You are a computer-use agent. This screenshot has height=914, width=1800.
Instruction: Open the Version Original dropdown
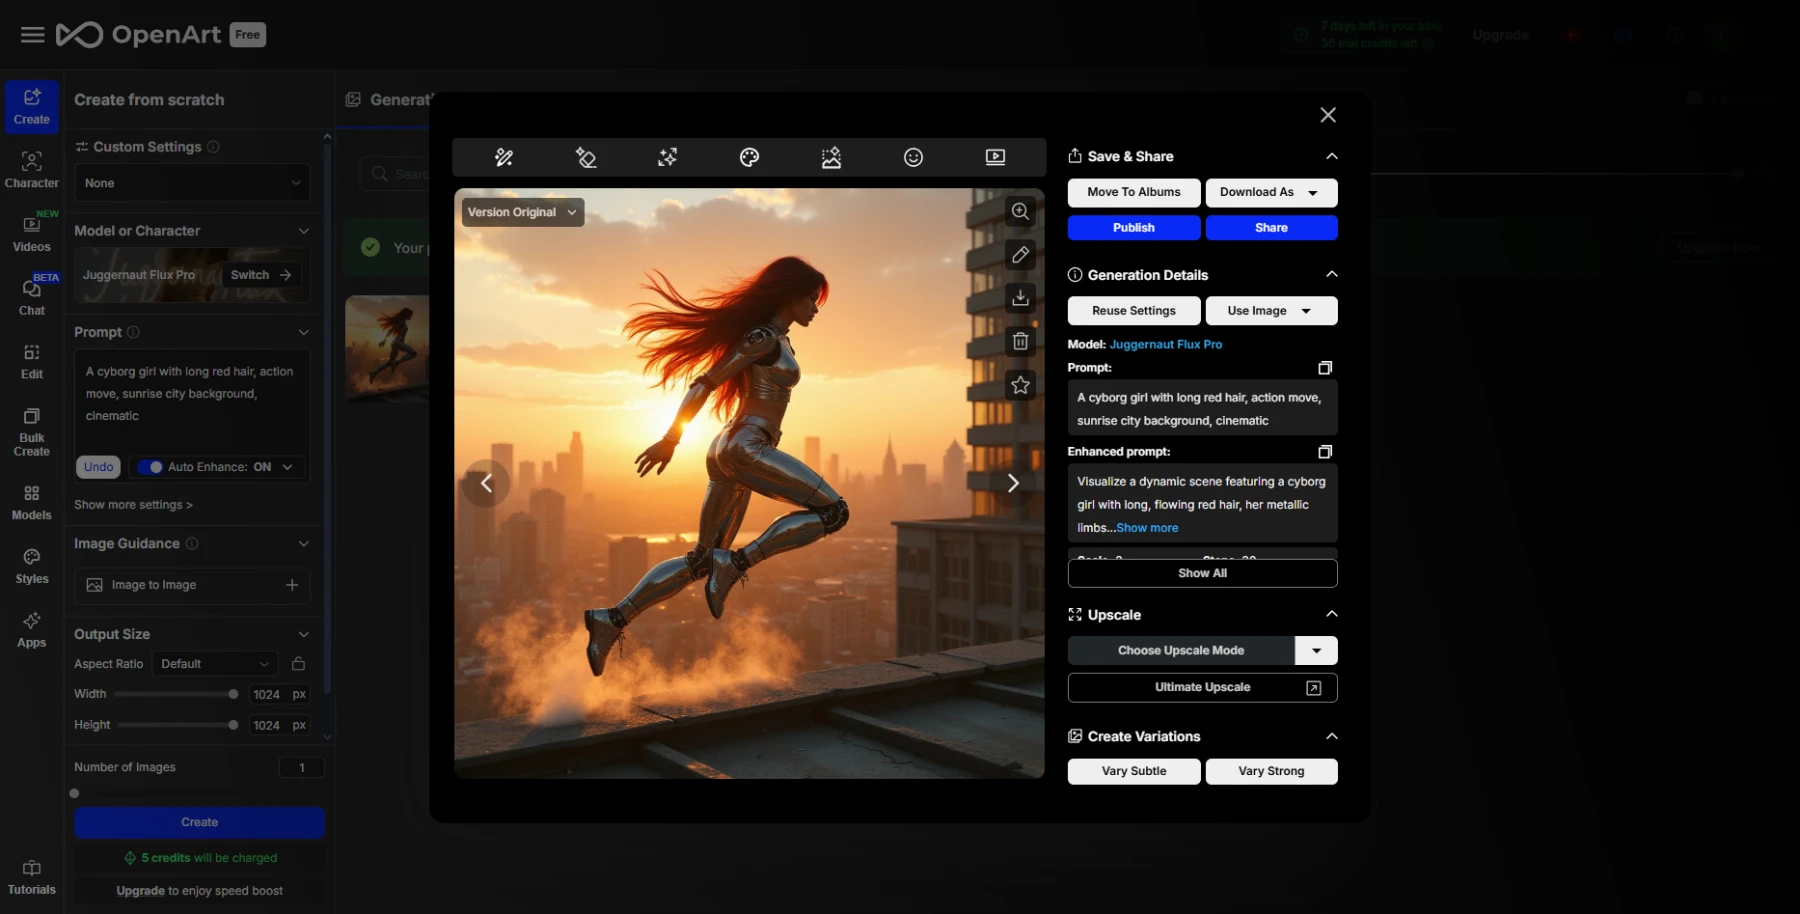coord(522,212)
